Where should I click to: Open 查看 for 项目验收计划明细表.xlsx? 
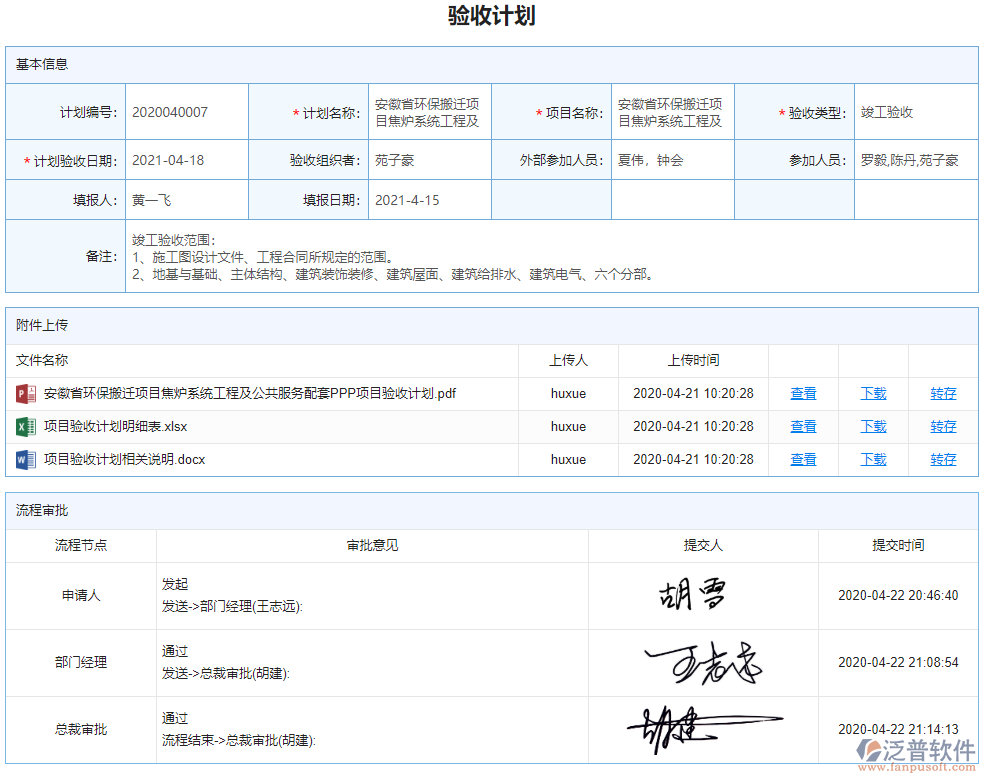(x=803, y=426)
